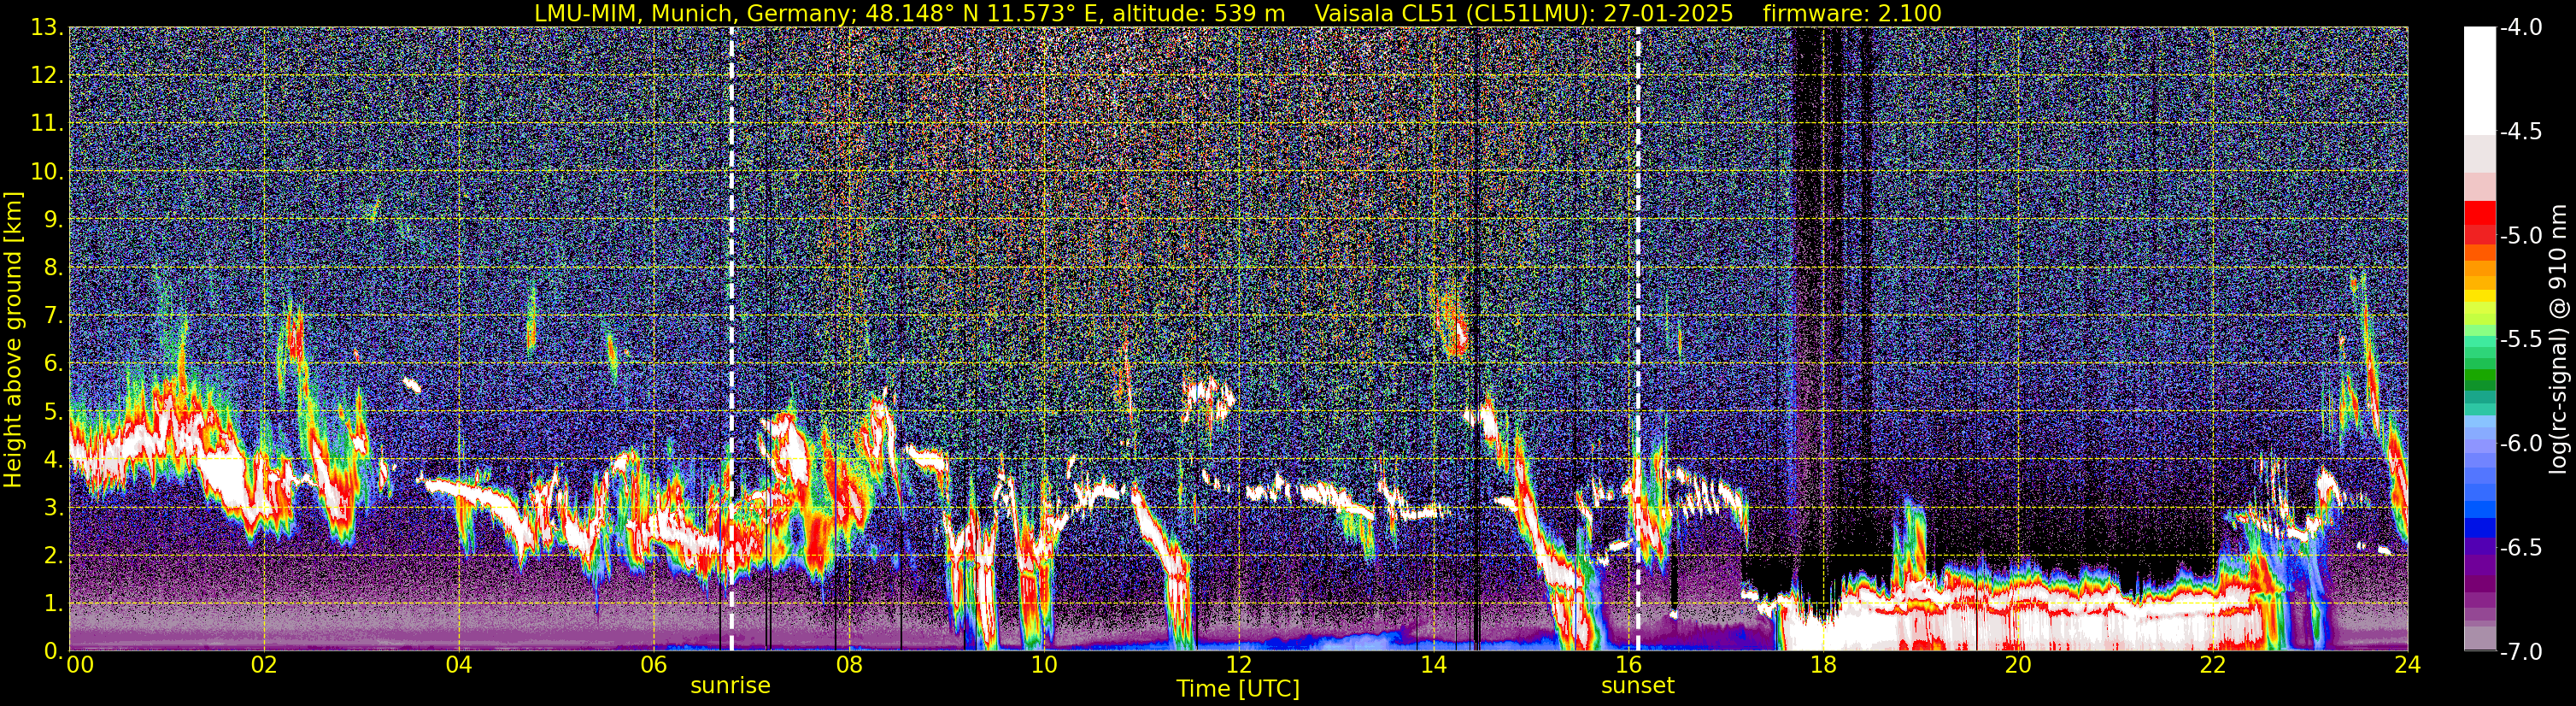Click the time axis tick "10"

1043,665
